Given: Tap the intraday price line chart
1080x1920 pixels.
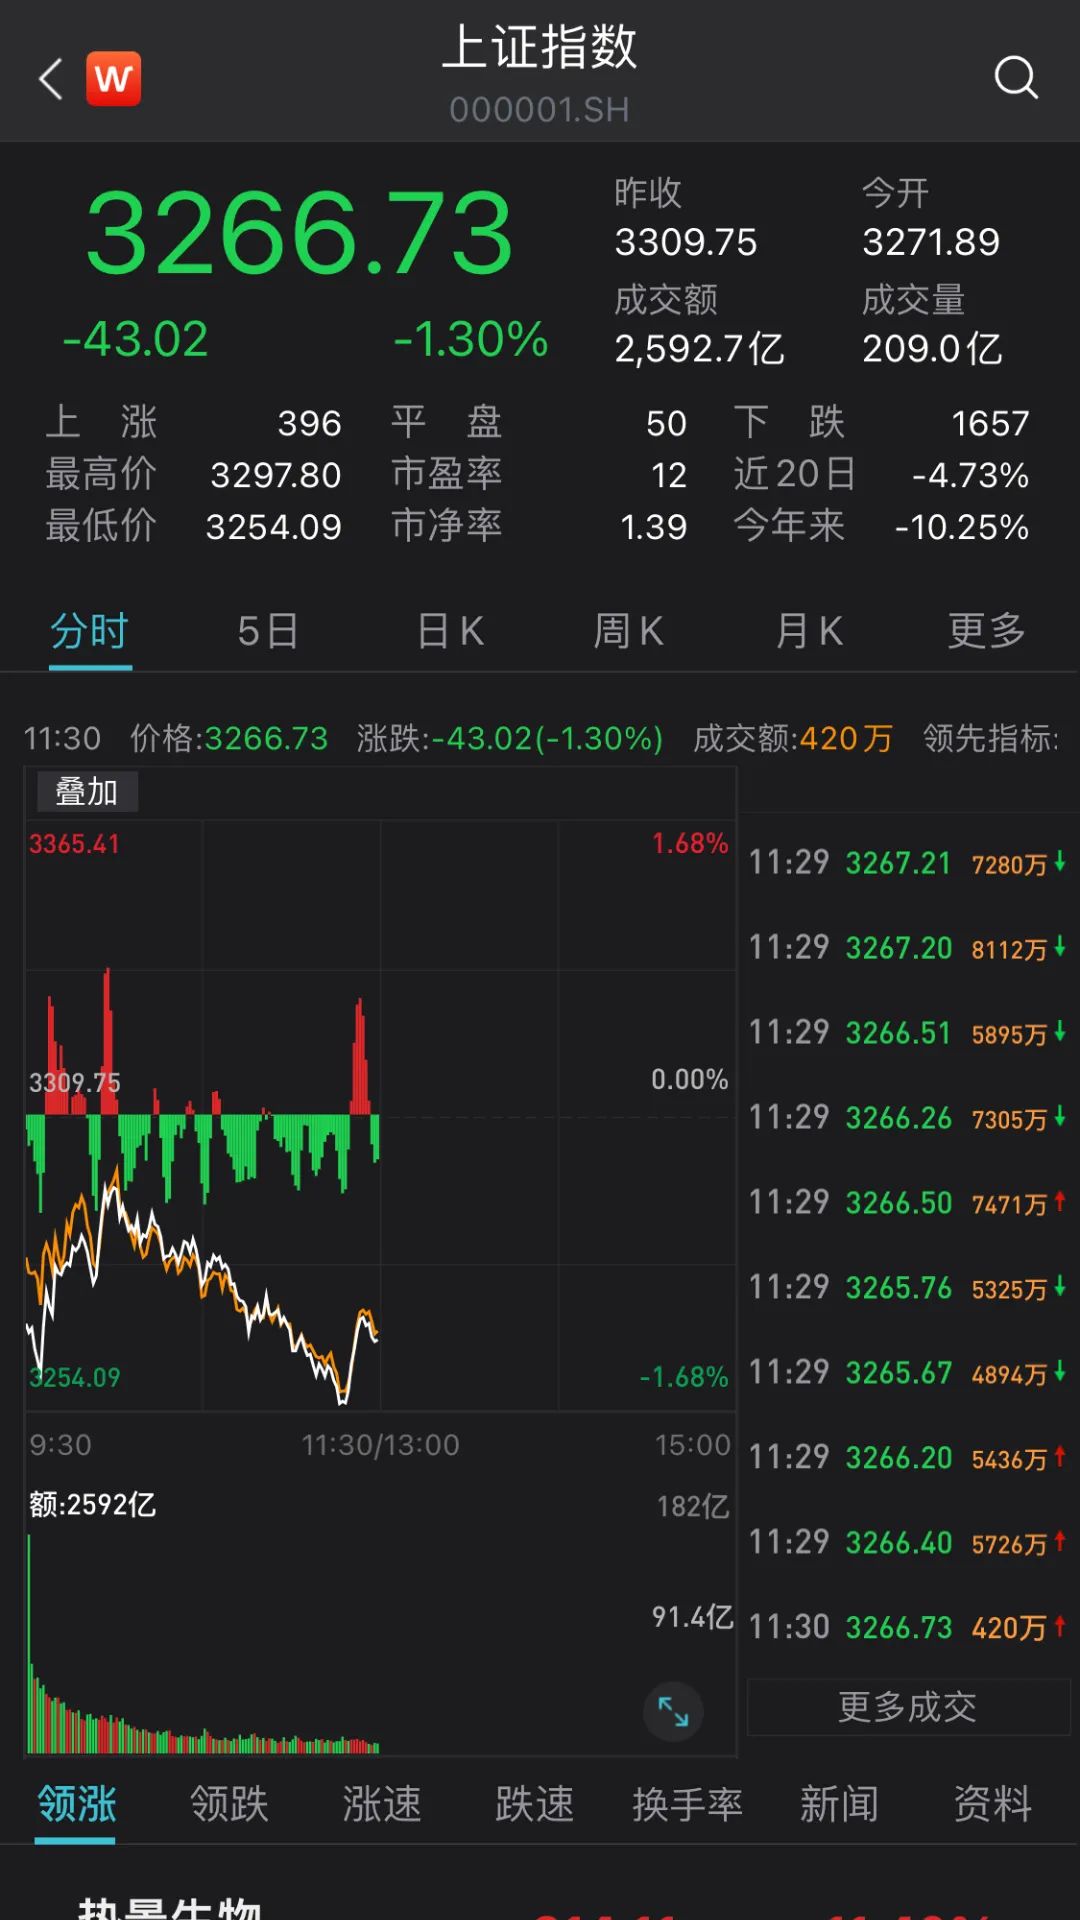Looking at the screenshot, I should click(381, 1115).
